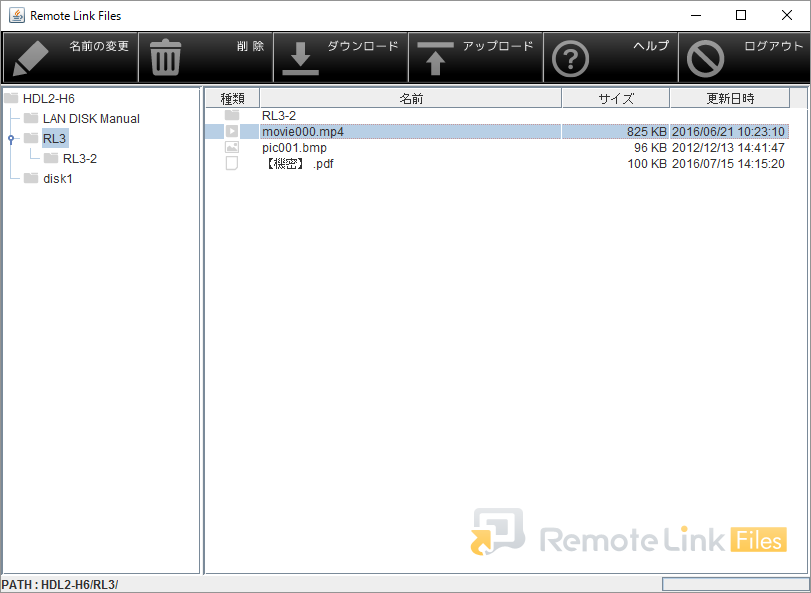Click the download arrow icon
This screenshot has height=593, width=811.
[x=300, y=59]
